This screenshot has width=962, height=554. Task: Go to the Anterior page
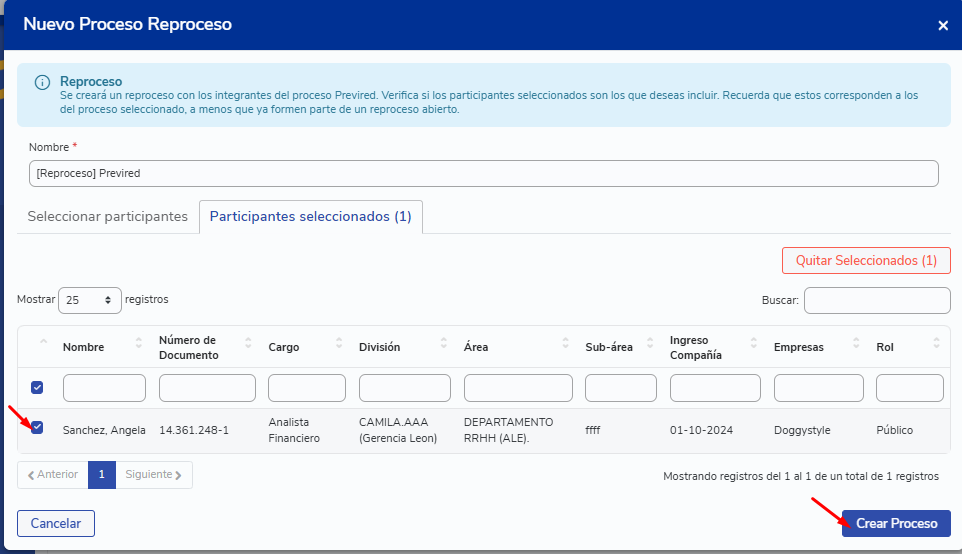(53, 475)
